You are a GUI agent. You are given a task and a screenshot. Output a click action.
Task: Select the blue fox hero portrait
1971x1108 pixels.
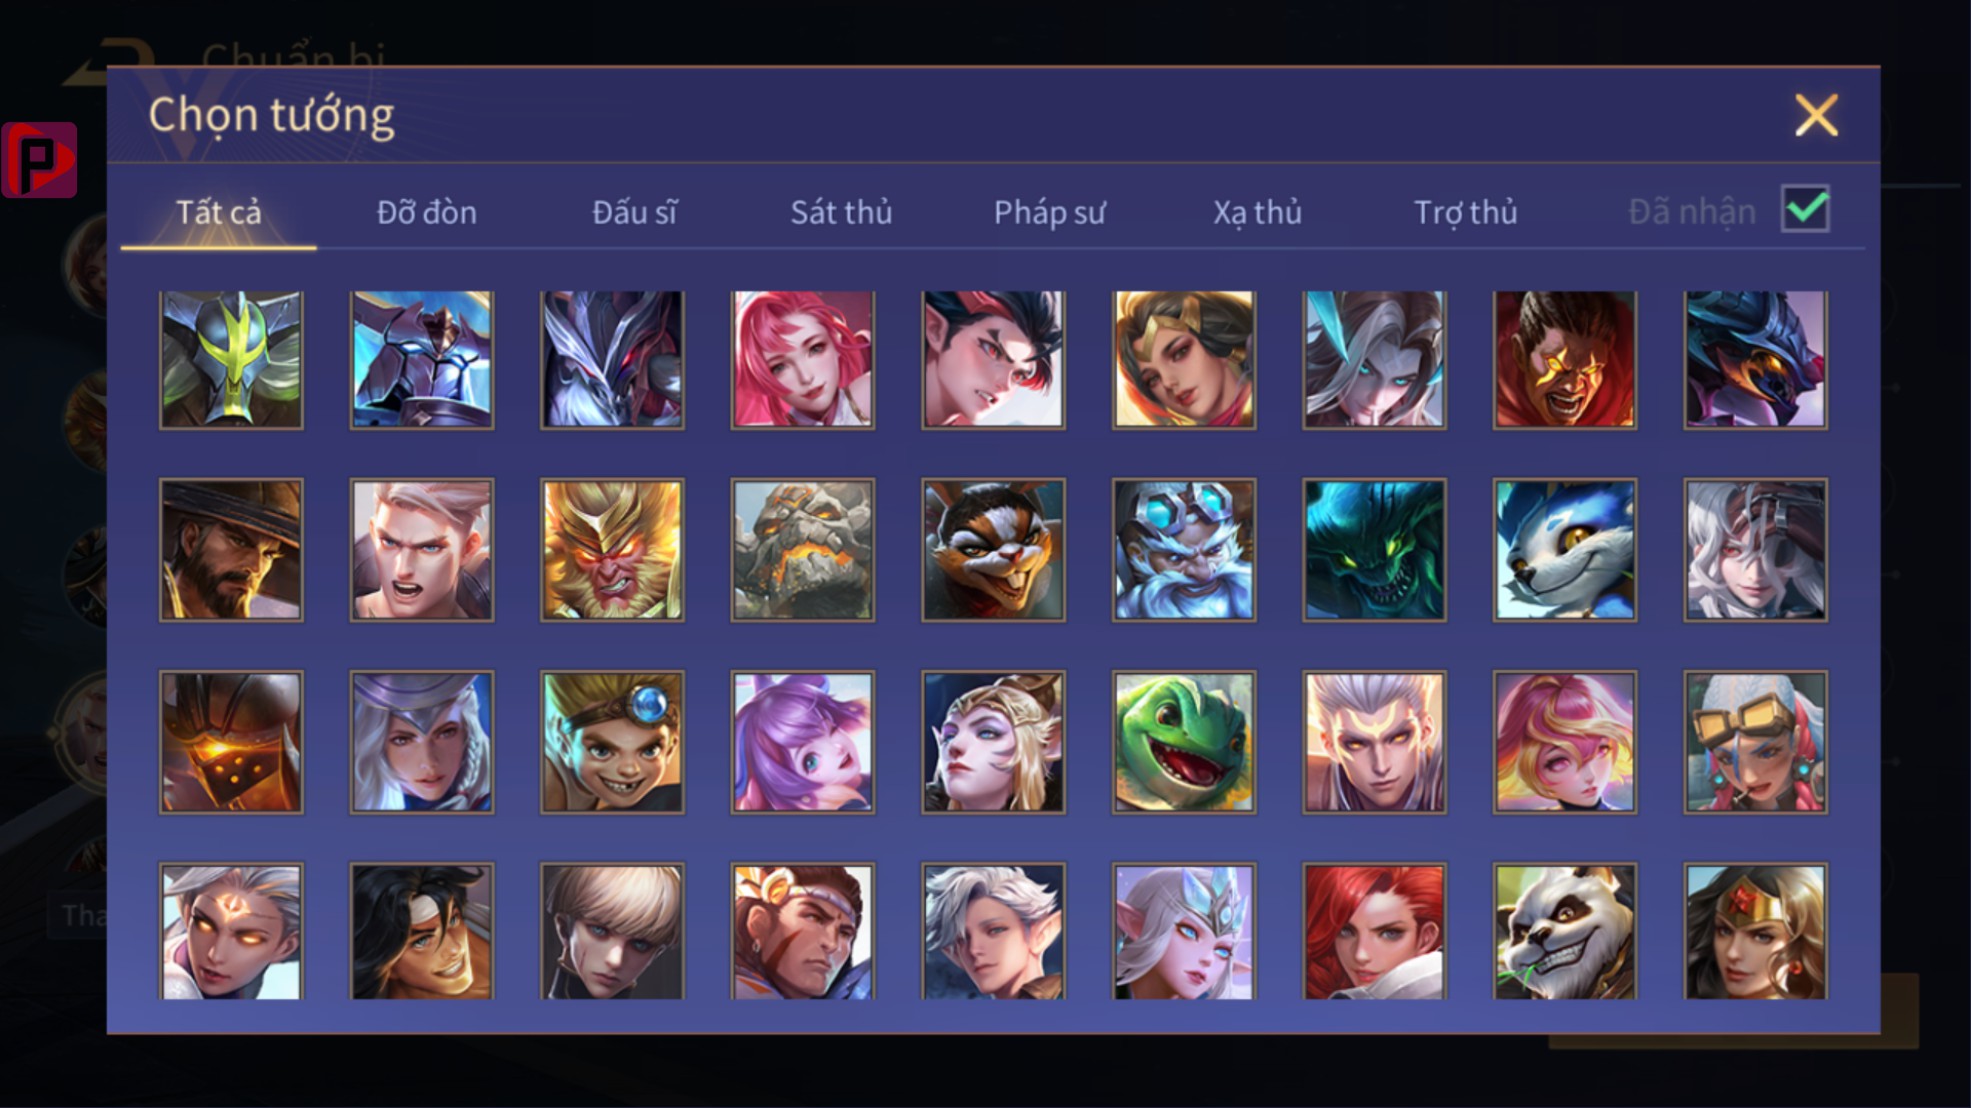(x=1565, y=550)
